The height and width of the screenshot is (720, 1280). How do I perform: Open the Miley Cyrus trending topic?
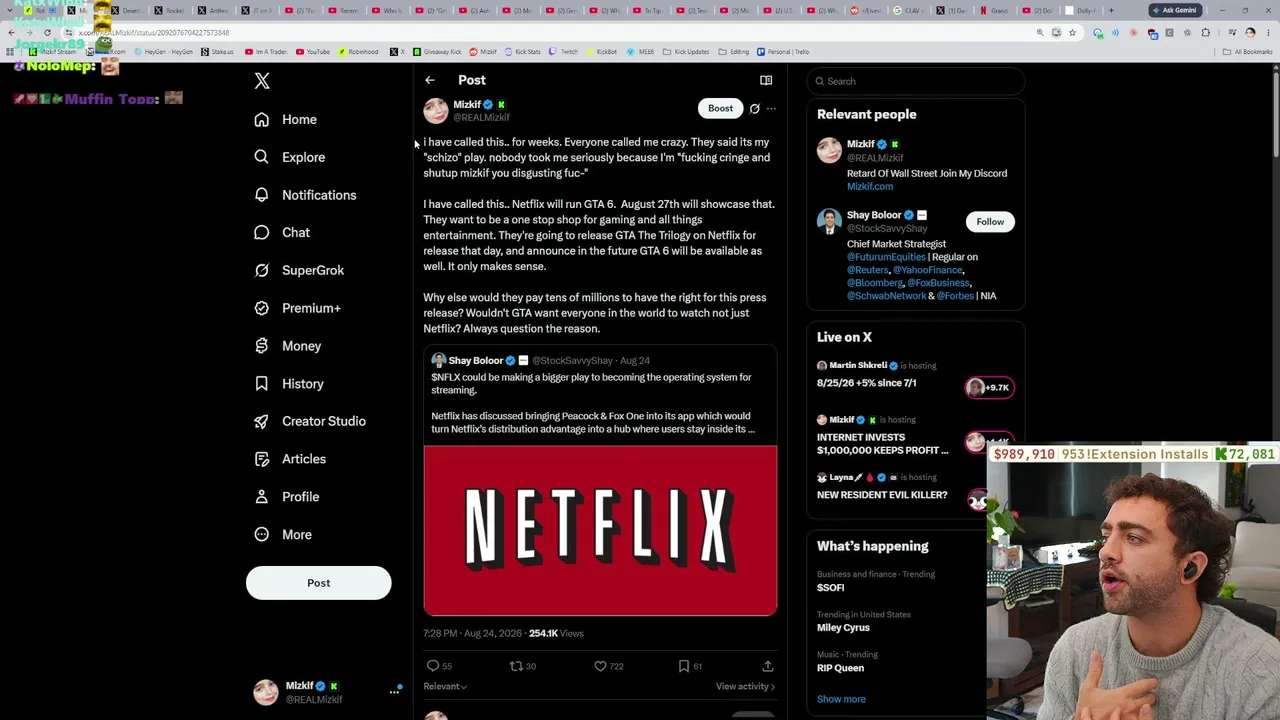tap(843, 628)
